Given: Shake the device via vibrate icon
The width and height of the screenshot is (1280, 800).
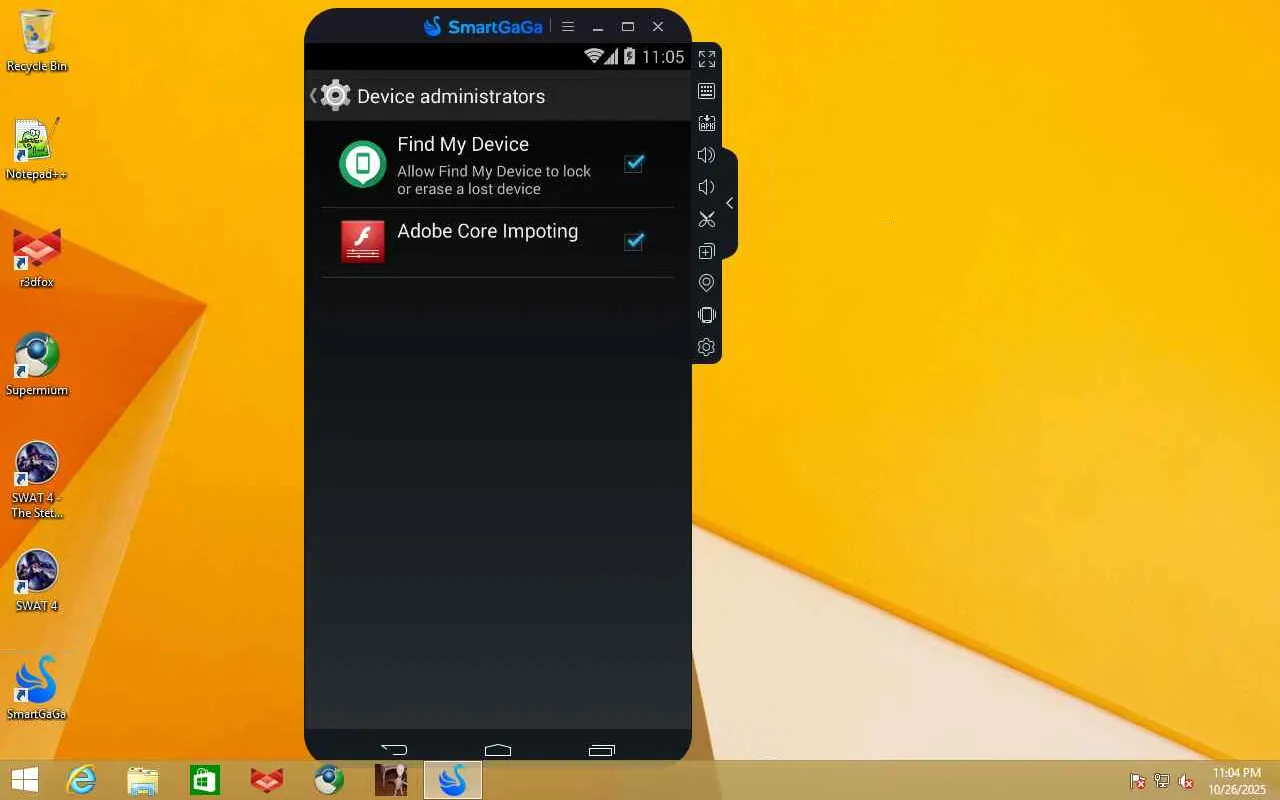Looking at the screenshot, I should [707, 315].
